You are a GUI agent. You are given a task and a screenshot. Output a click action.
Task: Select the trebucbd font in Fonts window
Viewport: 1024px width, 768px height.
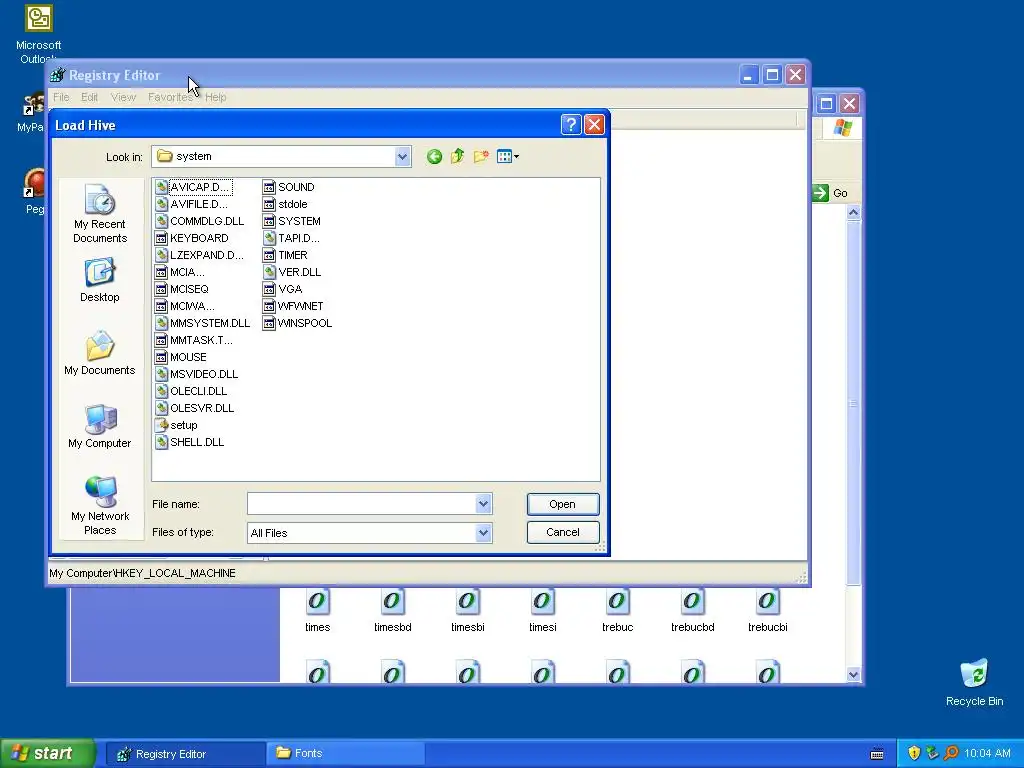pyautogui.click(x=693, y=610)
